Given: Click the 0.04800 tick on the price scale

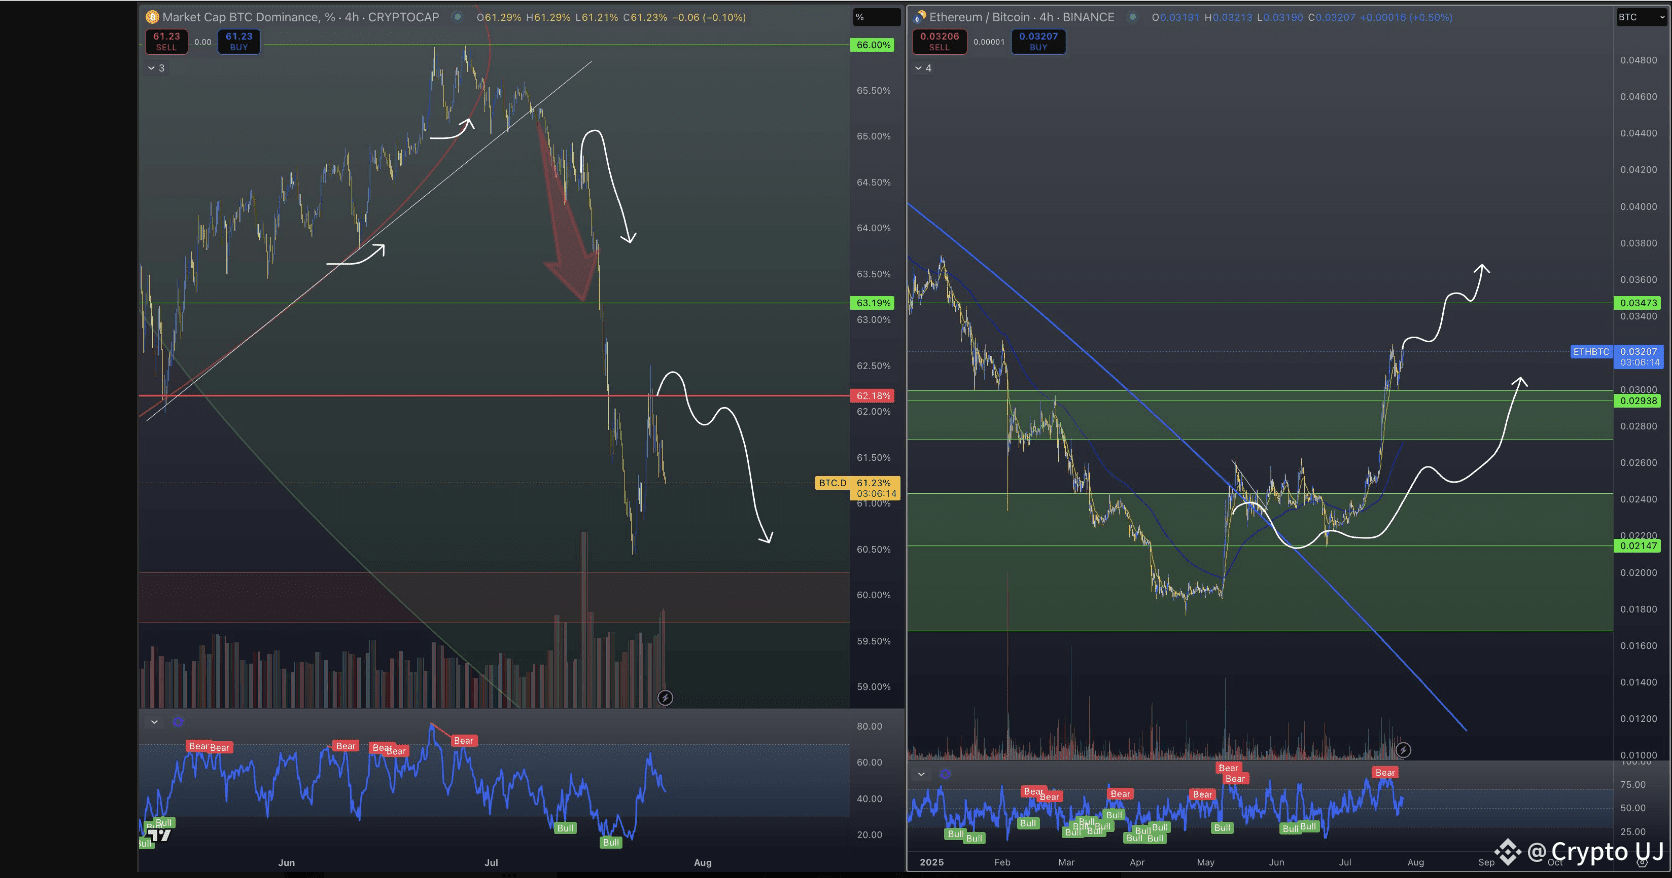Looking at the screenshot, I should [1639, 60].
